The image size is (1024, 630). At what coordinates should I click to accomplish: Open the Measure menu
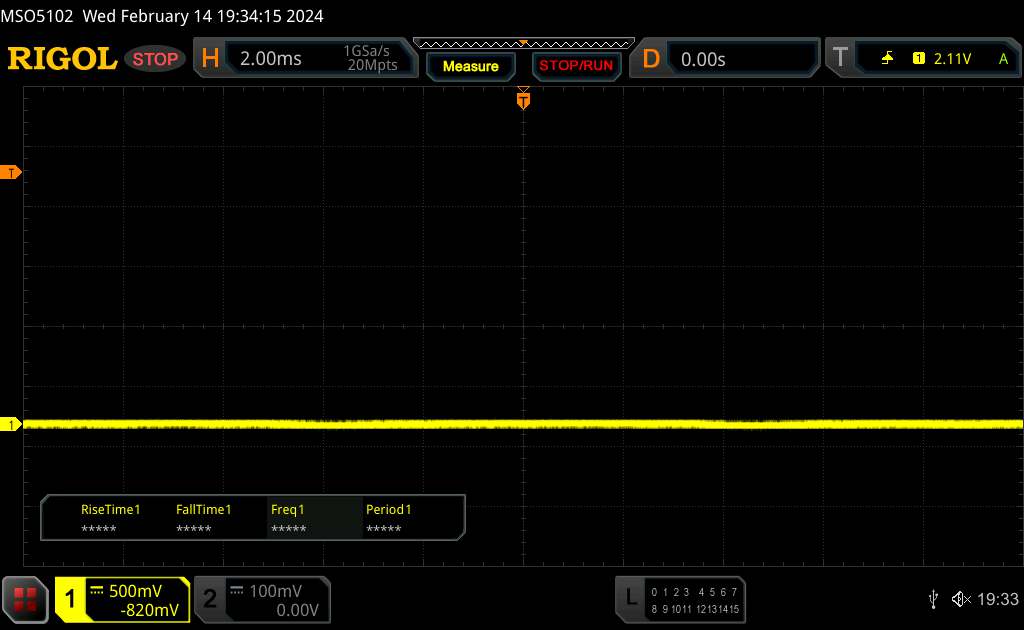pyautogui.click(x=470, y=66)
